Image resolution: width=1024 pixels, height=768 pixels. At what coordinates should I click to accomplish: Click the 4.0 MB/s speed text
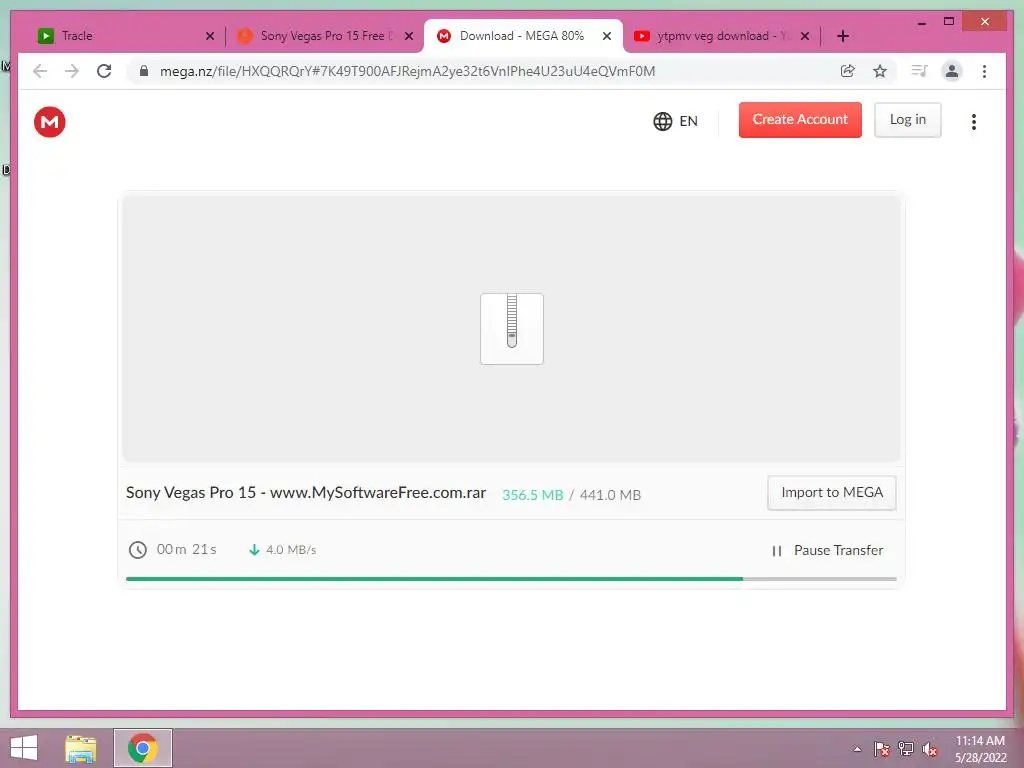point(291,550)
